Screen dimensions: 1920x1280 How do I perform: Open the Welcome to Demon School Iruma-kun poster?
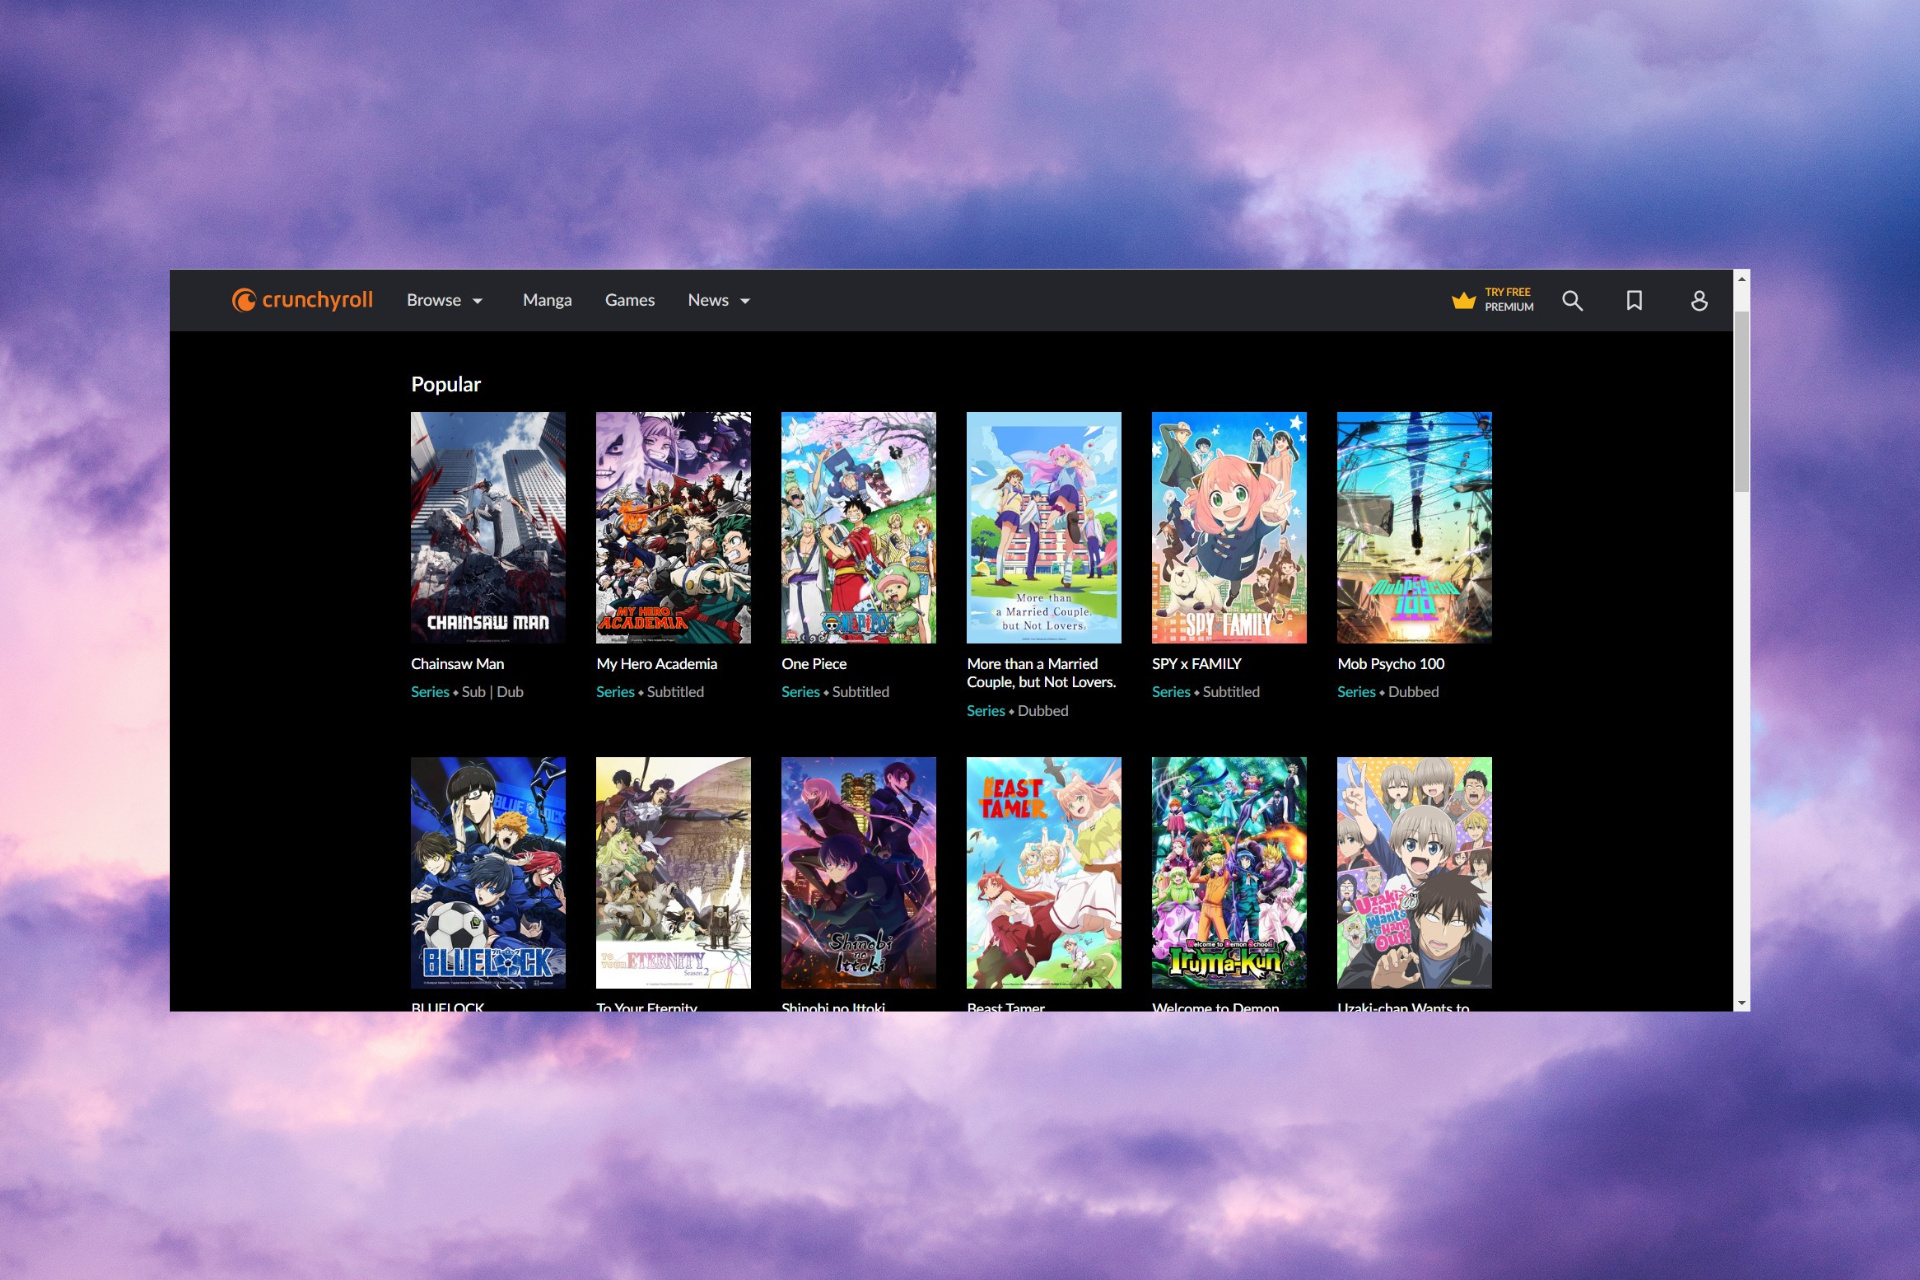pyautogui.click(x=1229, y=872)
